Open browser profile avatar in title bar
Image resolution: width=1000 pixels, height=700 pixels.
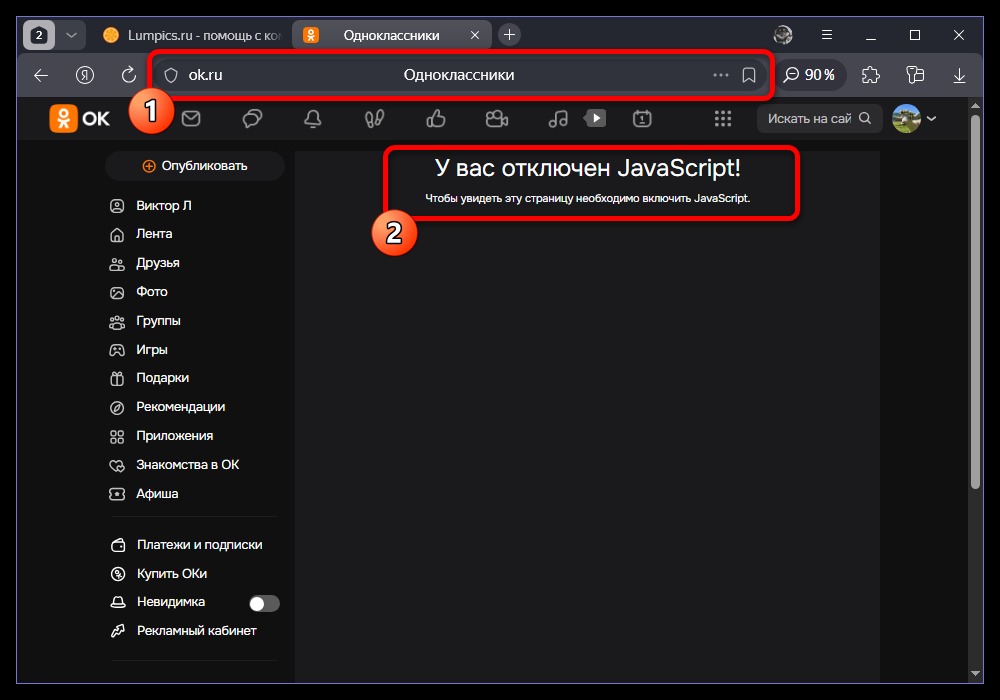pos(783,35)
